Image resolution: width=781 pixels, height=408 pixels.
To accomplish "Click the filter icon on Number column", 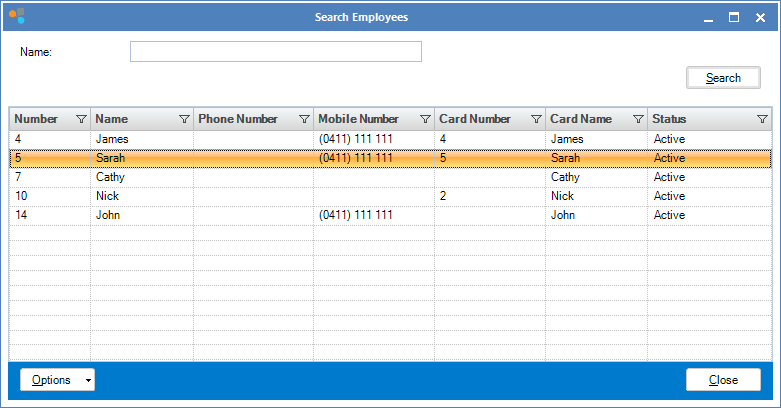I will pos(81,119).
